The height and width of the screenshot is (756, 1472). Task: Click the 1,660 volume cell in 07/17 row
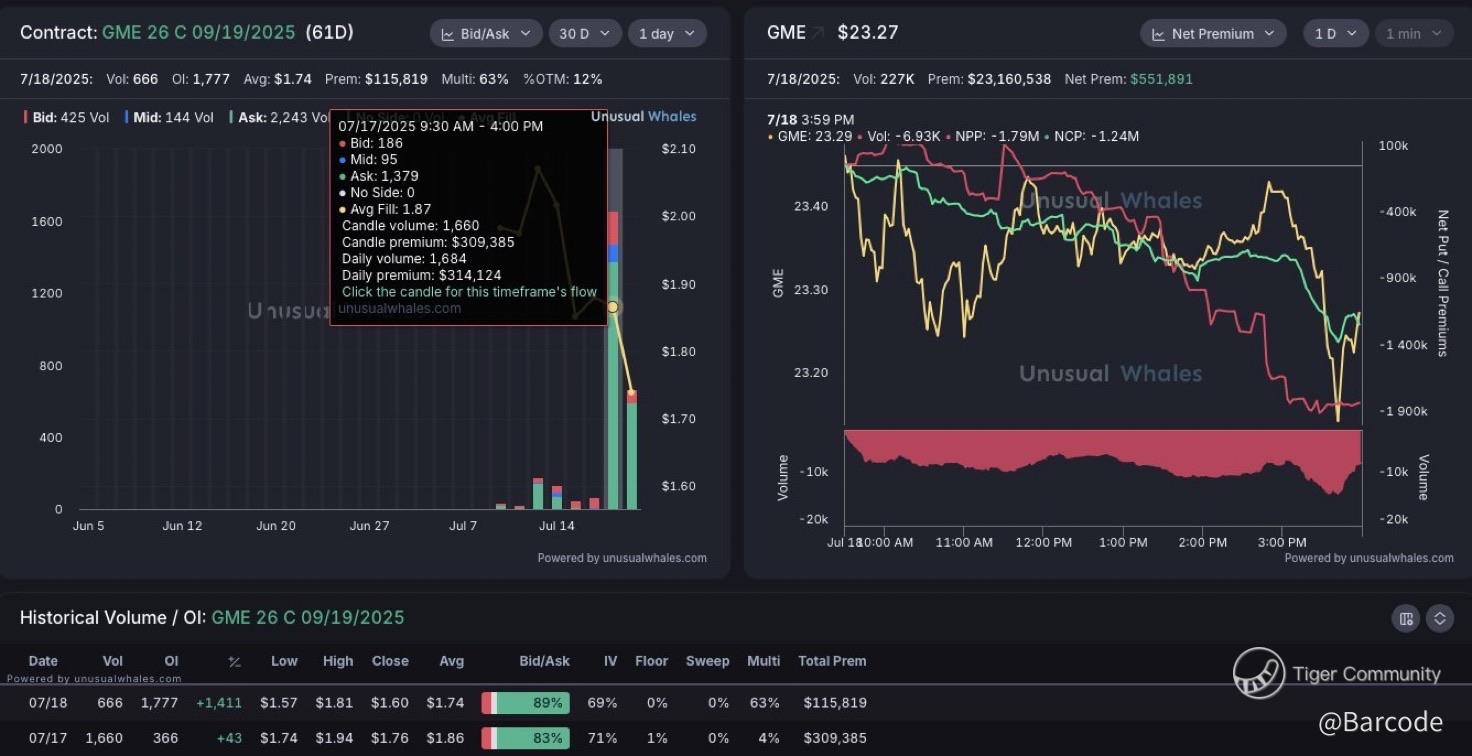104,739
